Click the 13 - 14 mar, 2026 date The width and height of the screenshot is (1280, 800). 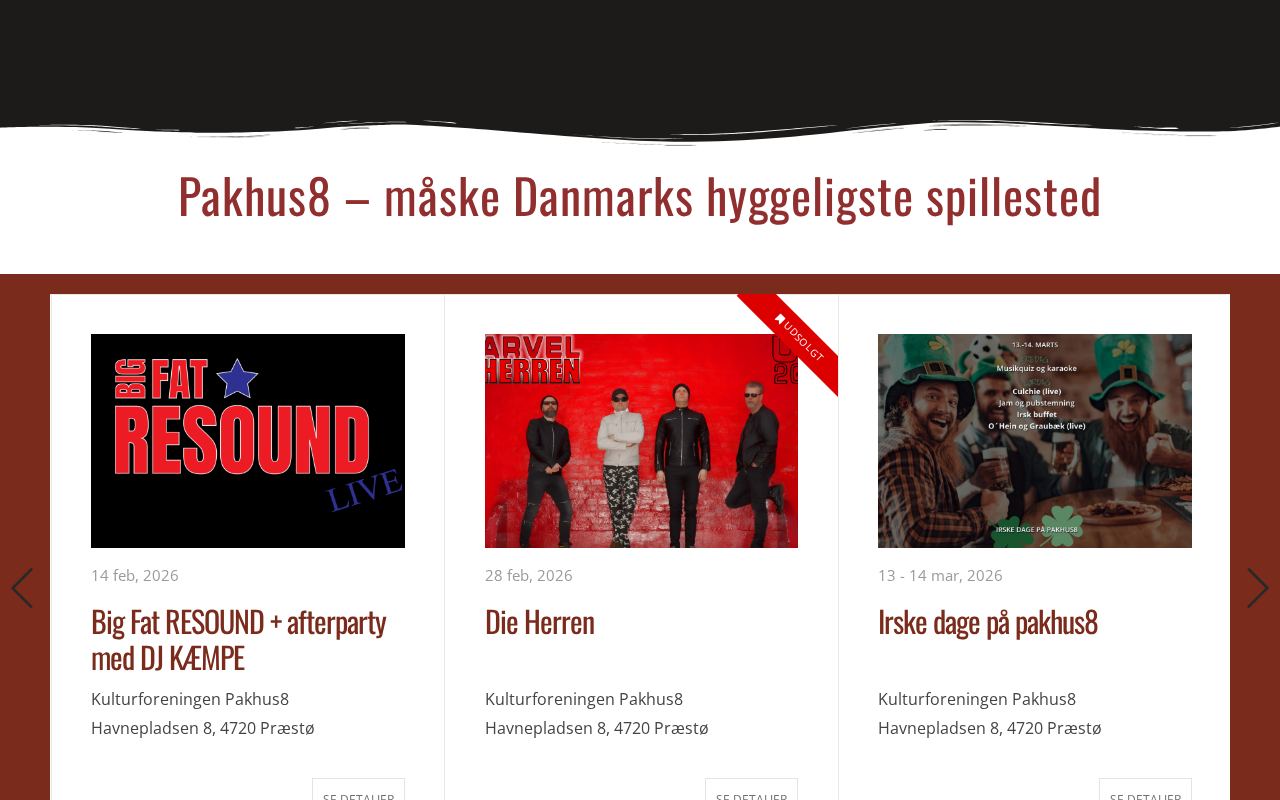(x=940, y=575)
